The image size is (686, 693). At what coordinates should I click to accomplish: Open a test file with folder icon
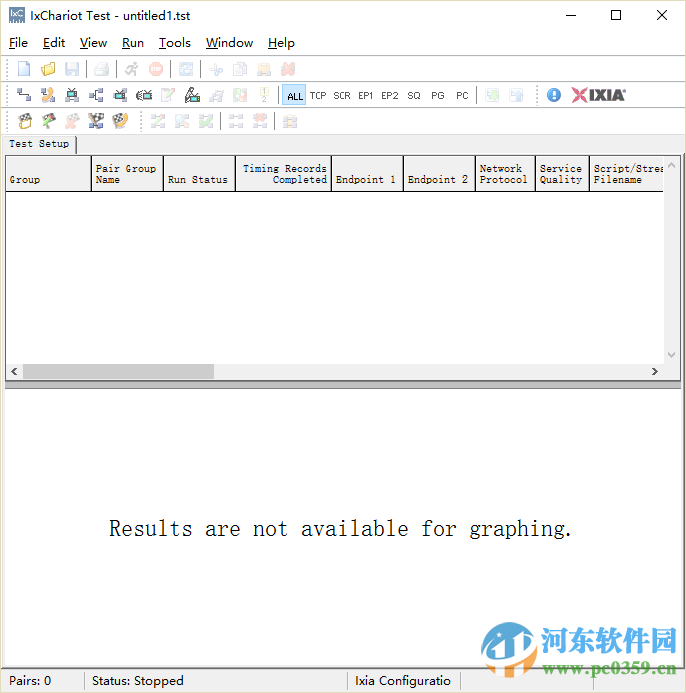(x=48, y=69)
